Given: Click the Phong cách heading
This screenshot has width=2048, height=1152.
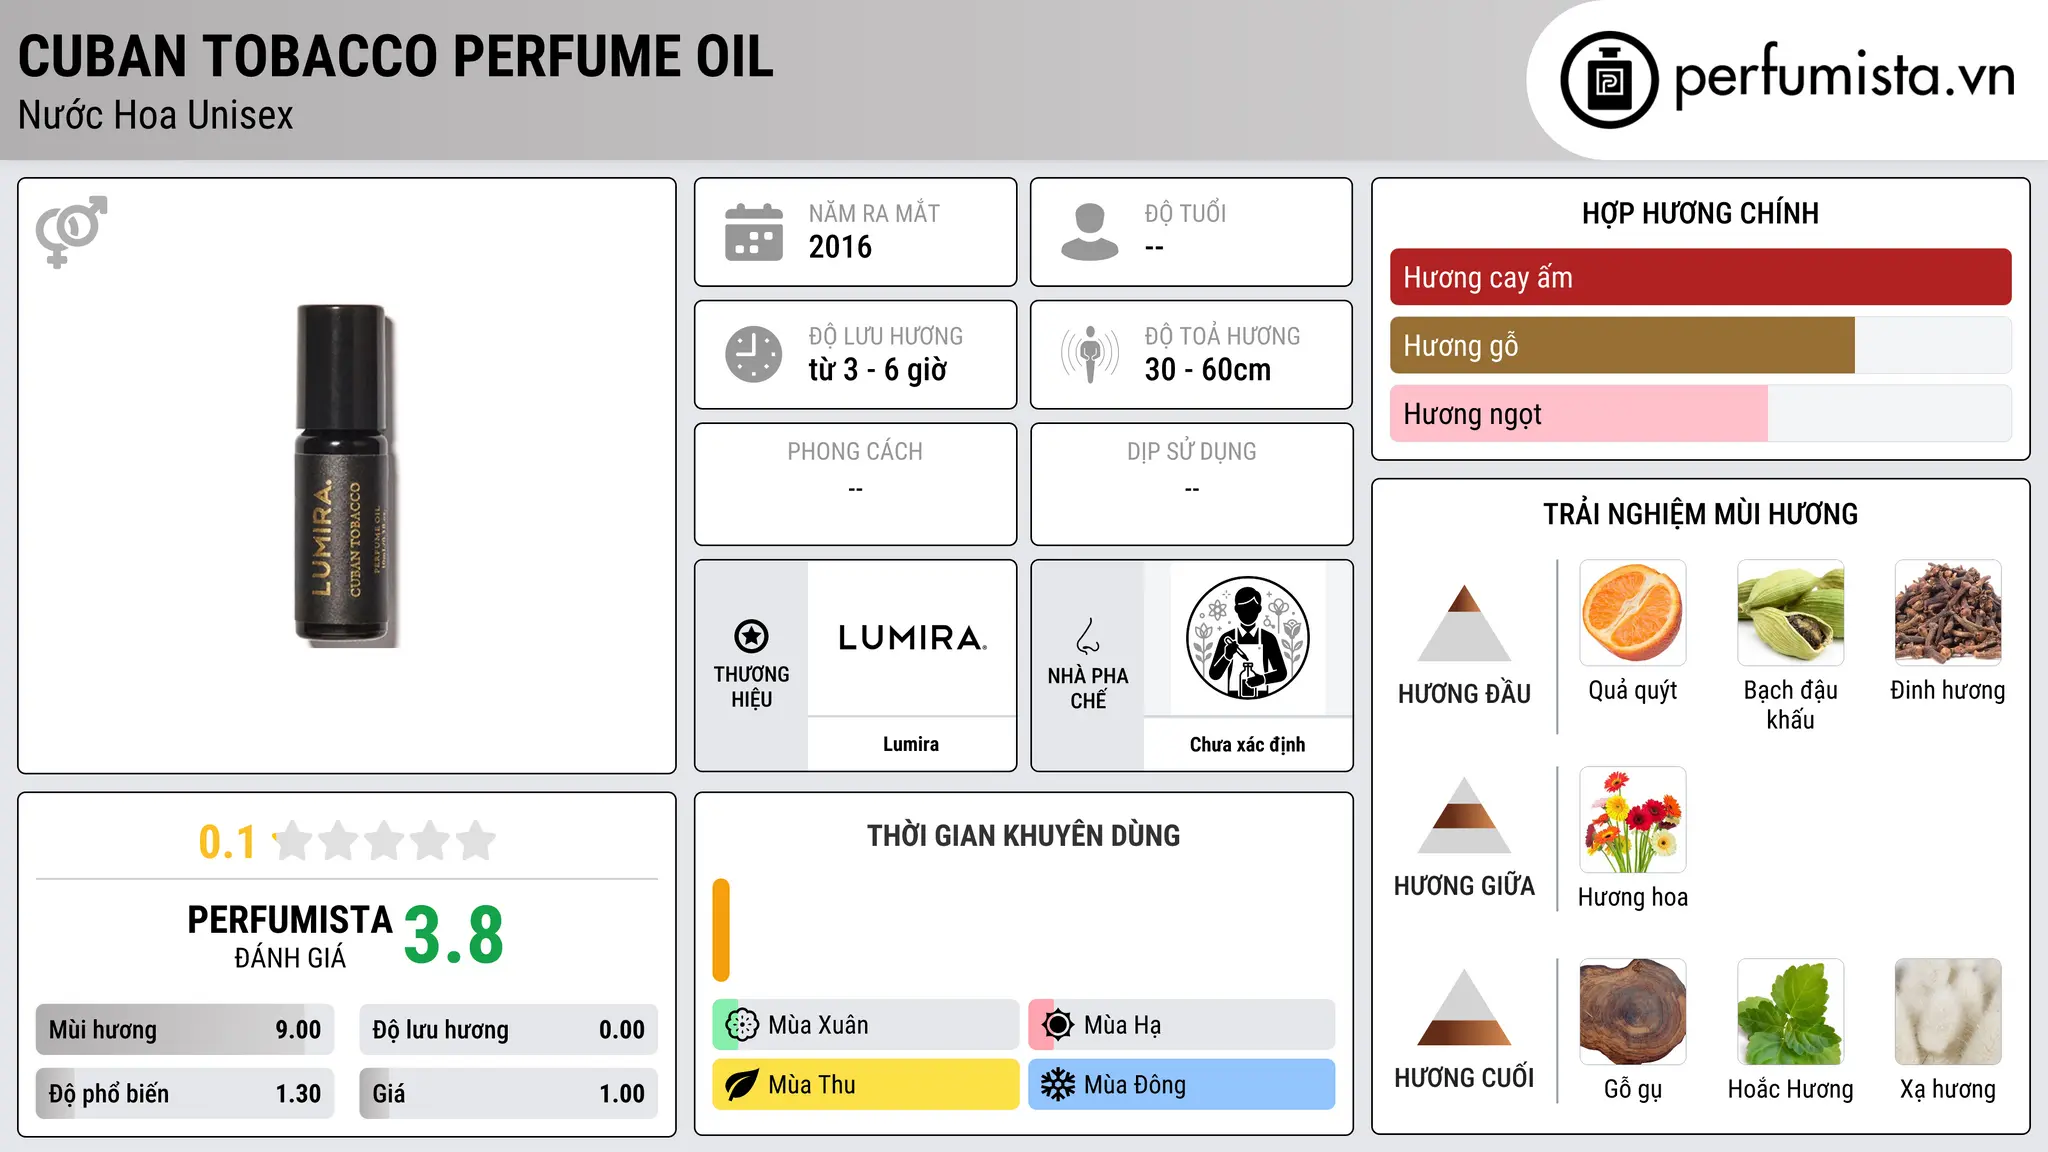Looking at the screenshot, I should (855, 452).
